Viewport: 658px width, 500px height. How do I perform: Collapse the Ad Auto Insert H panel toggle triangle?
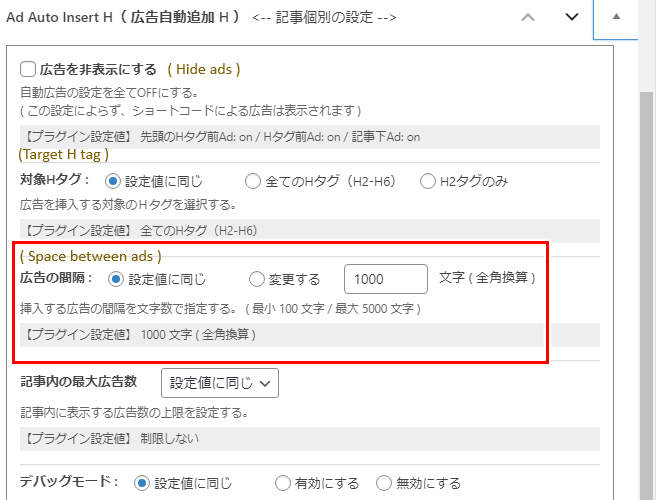pyautogui.click(x=616, y=17)
